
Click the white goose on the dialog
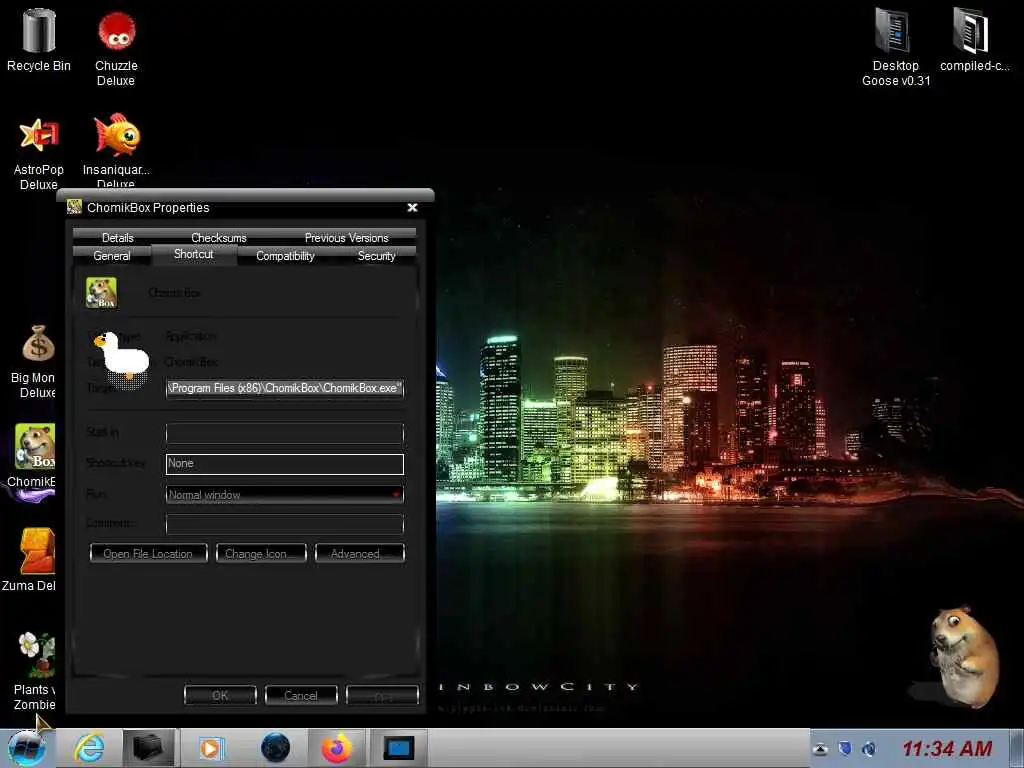click(123, 357)
